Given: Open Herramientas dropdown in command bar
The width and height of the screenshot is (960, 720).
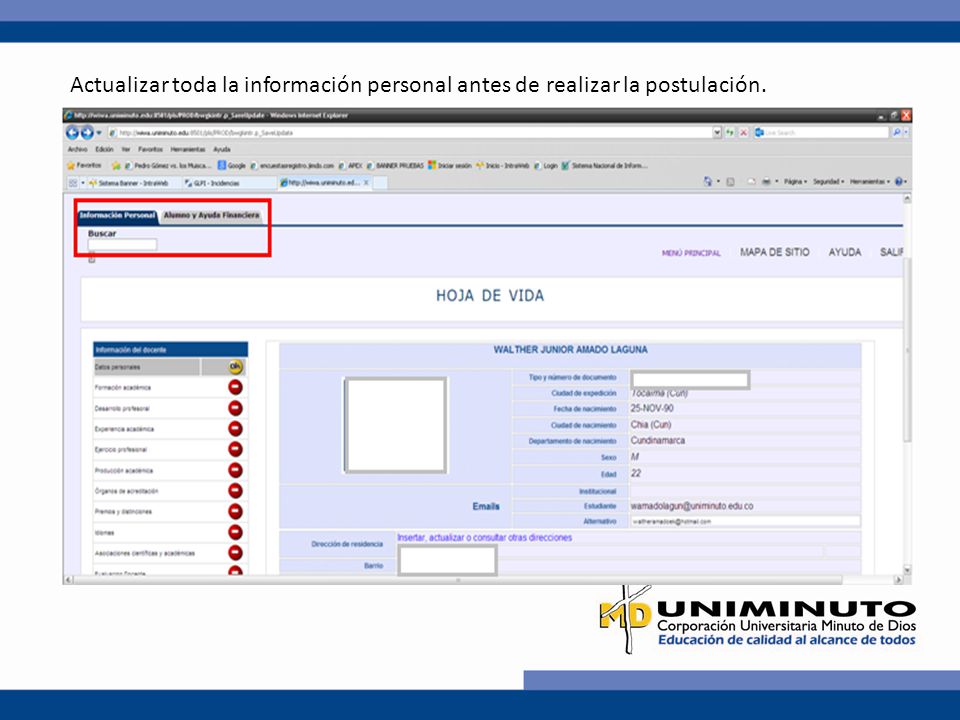Looking at the screenshot, I should pyautogui.click(x=869, y=182).
